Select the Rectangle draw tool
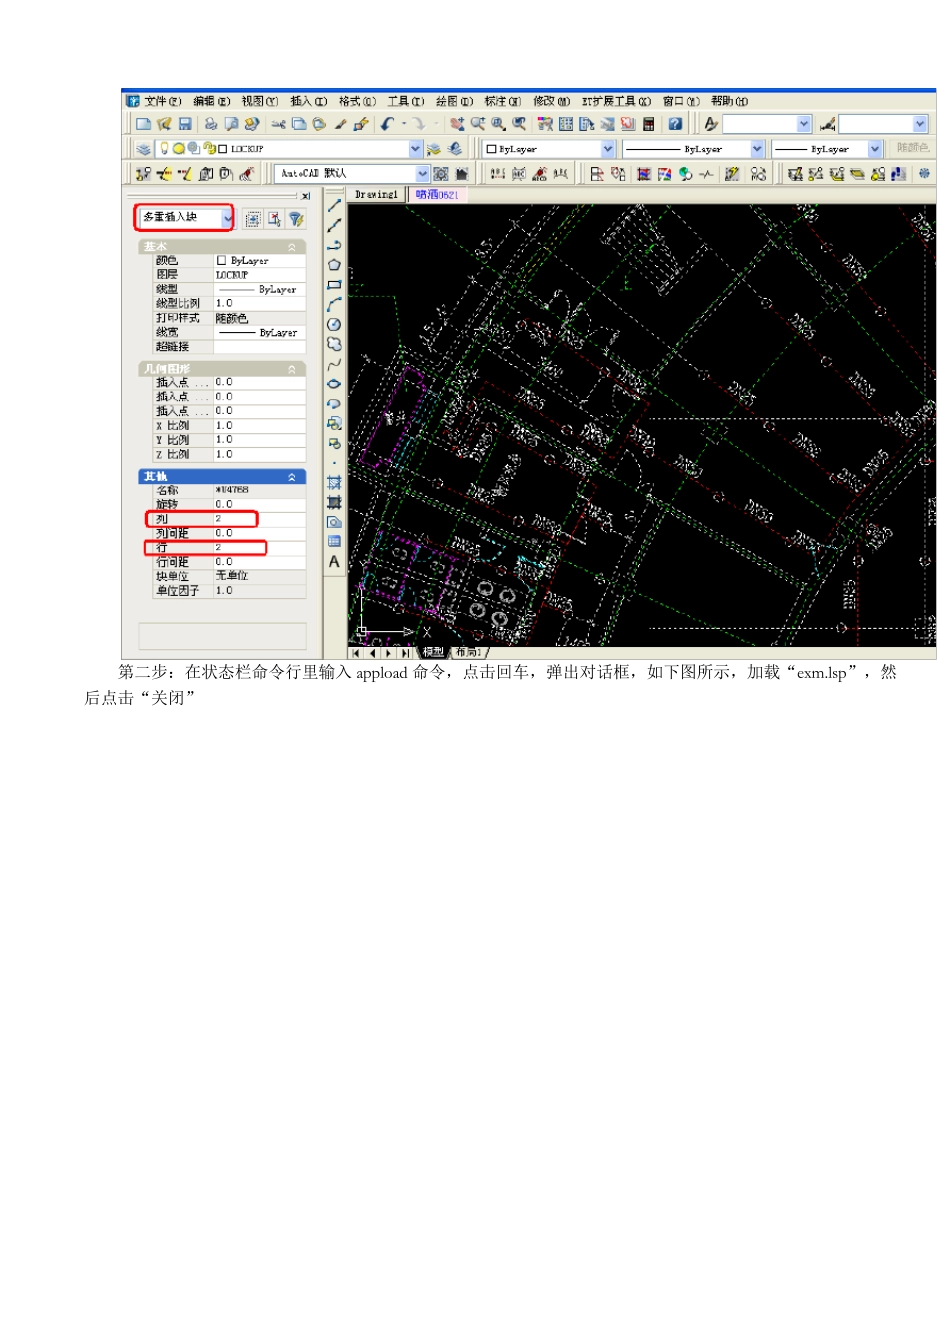 tap(334, 285)
